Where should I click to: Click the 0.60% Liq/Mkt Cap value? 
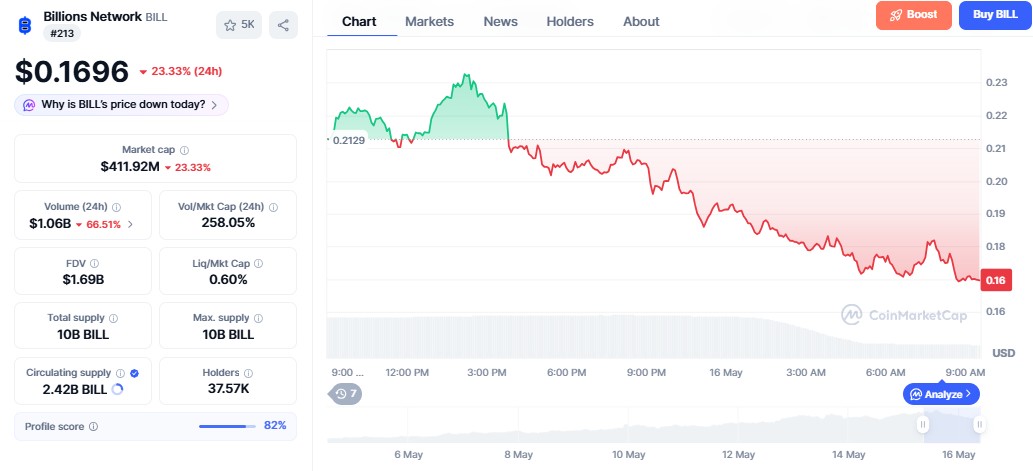pyautogui.click(x=228, y=279)
